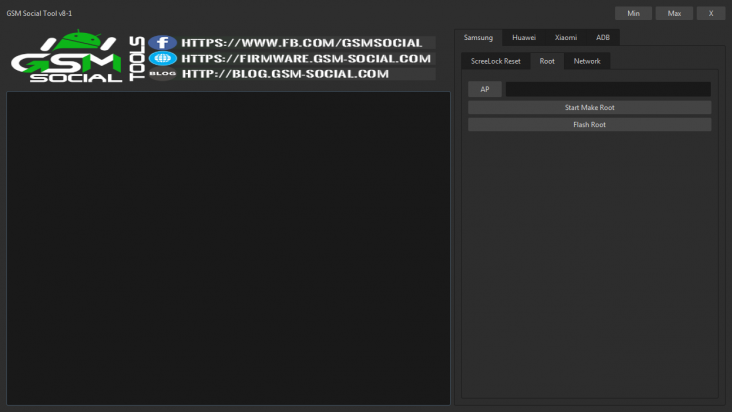The image size is (732, 412).
Task: Click the AP file browse button
Action: [485, 89]
